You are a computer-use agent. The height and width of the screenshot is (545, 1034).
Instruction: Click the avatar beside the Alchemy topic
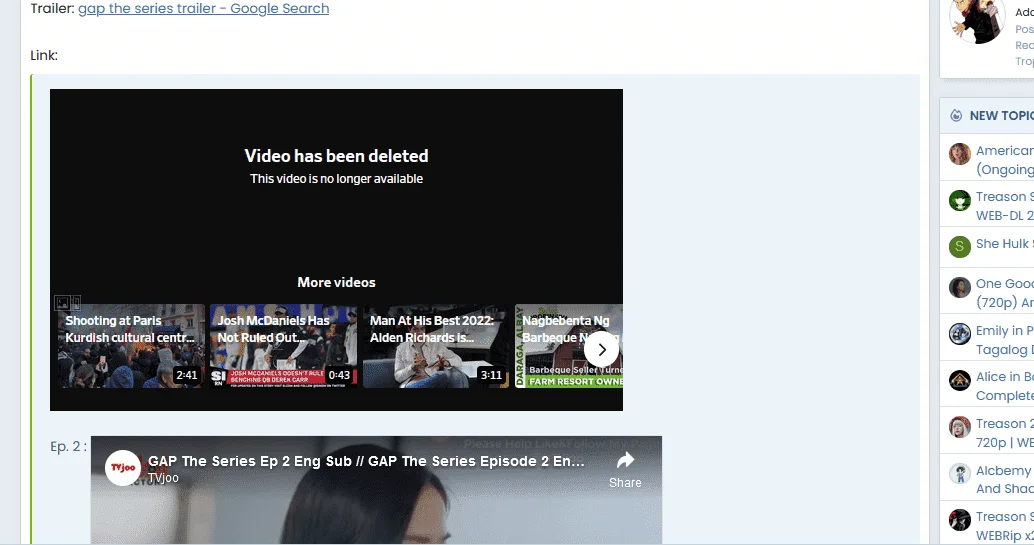click(x=959, y=473)
